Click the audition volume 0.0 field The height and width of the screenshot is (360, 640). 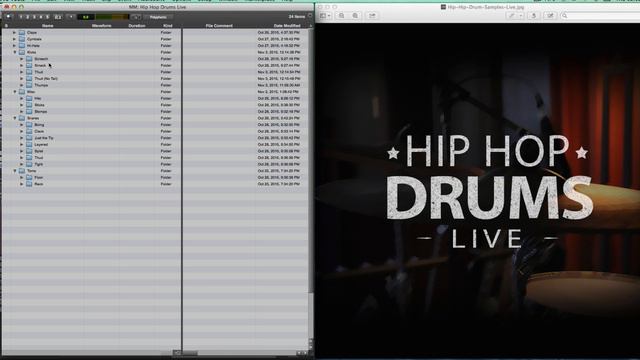pyautogui.click(x=86, y=17)
